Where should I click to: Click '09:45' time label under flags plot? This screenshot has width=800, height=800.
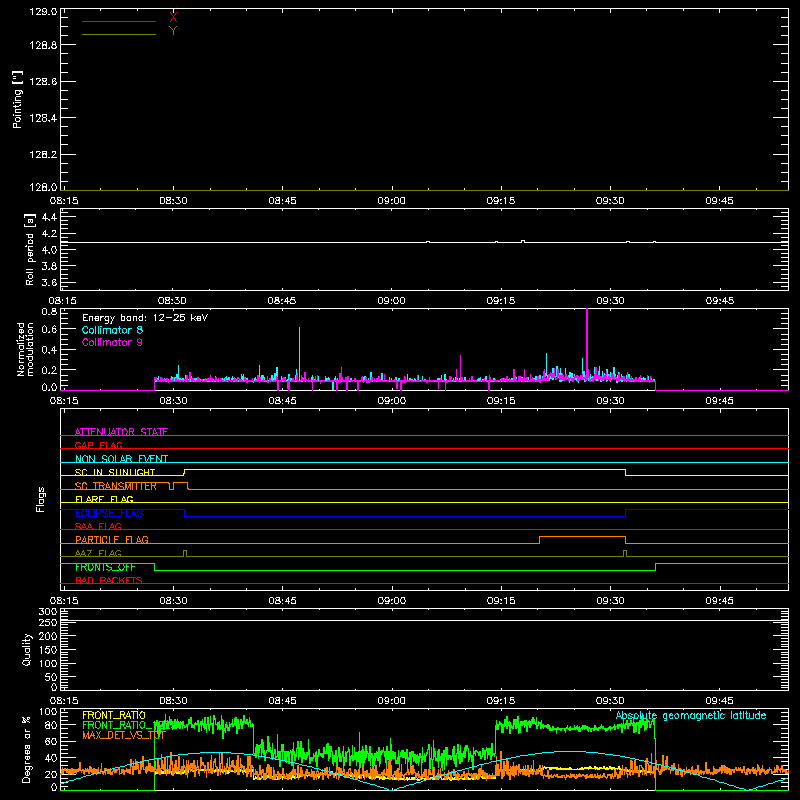[x=719, y=601]
